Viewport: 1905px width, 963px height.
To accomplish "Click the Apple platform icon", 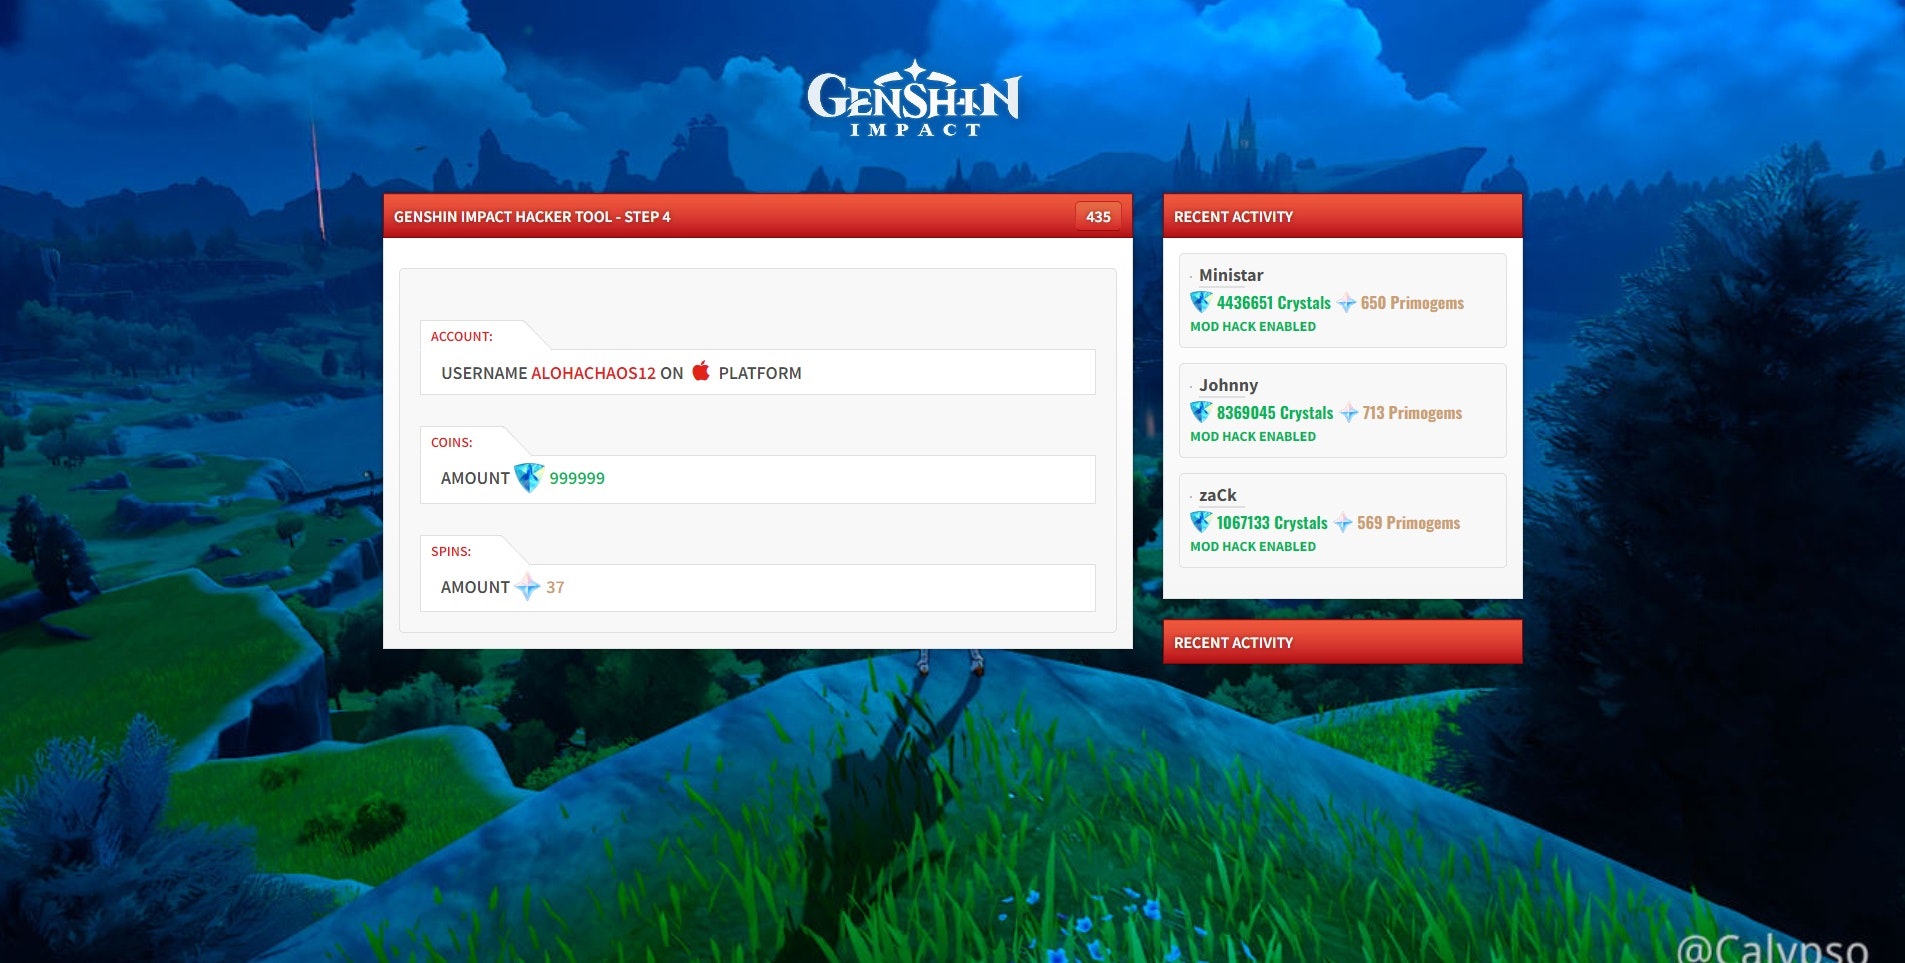I will (701, 371).
